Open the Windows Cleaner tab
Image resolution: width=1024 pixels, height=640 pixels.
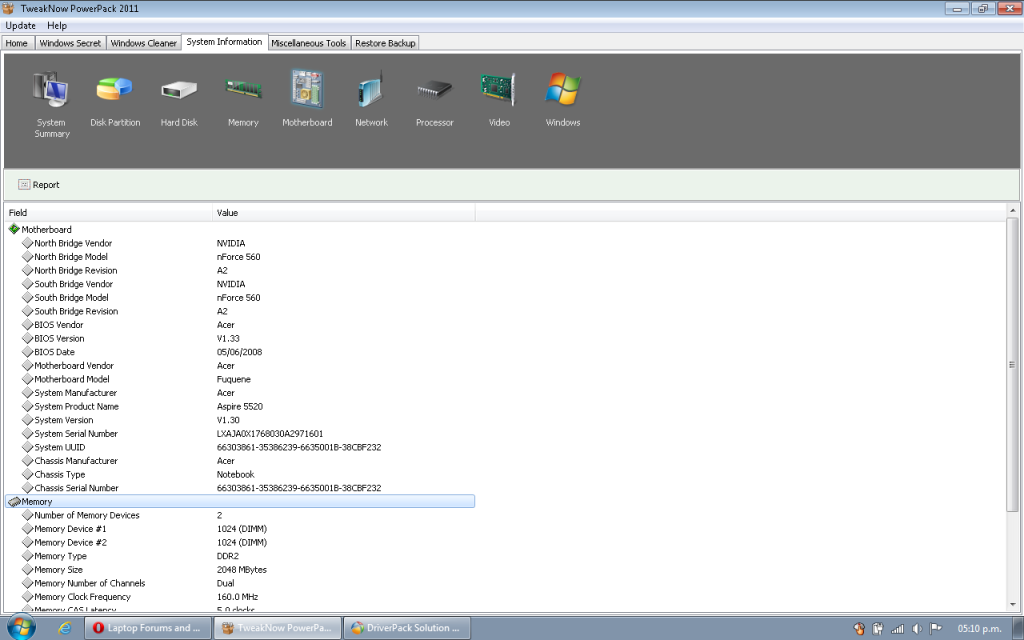[144, 43]
